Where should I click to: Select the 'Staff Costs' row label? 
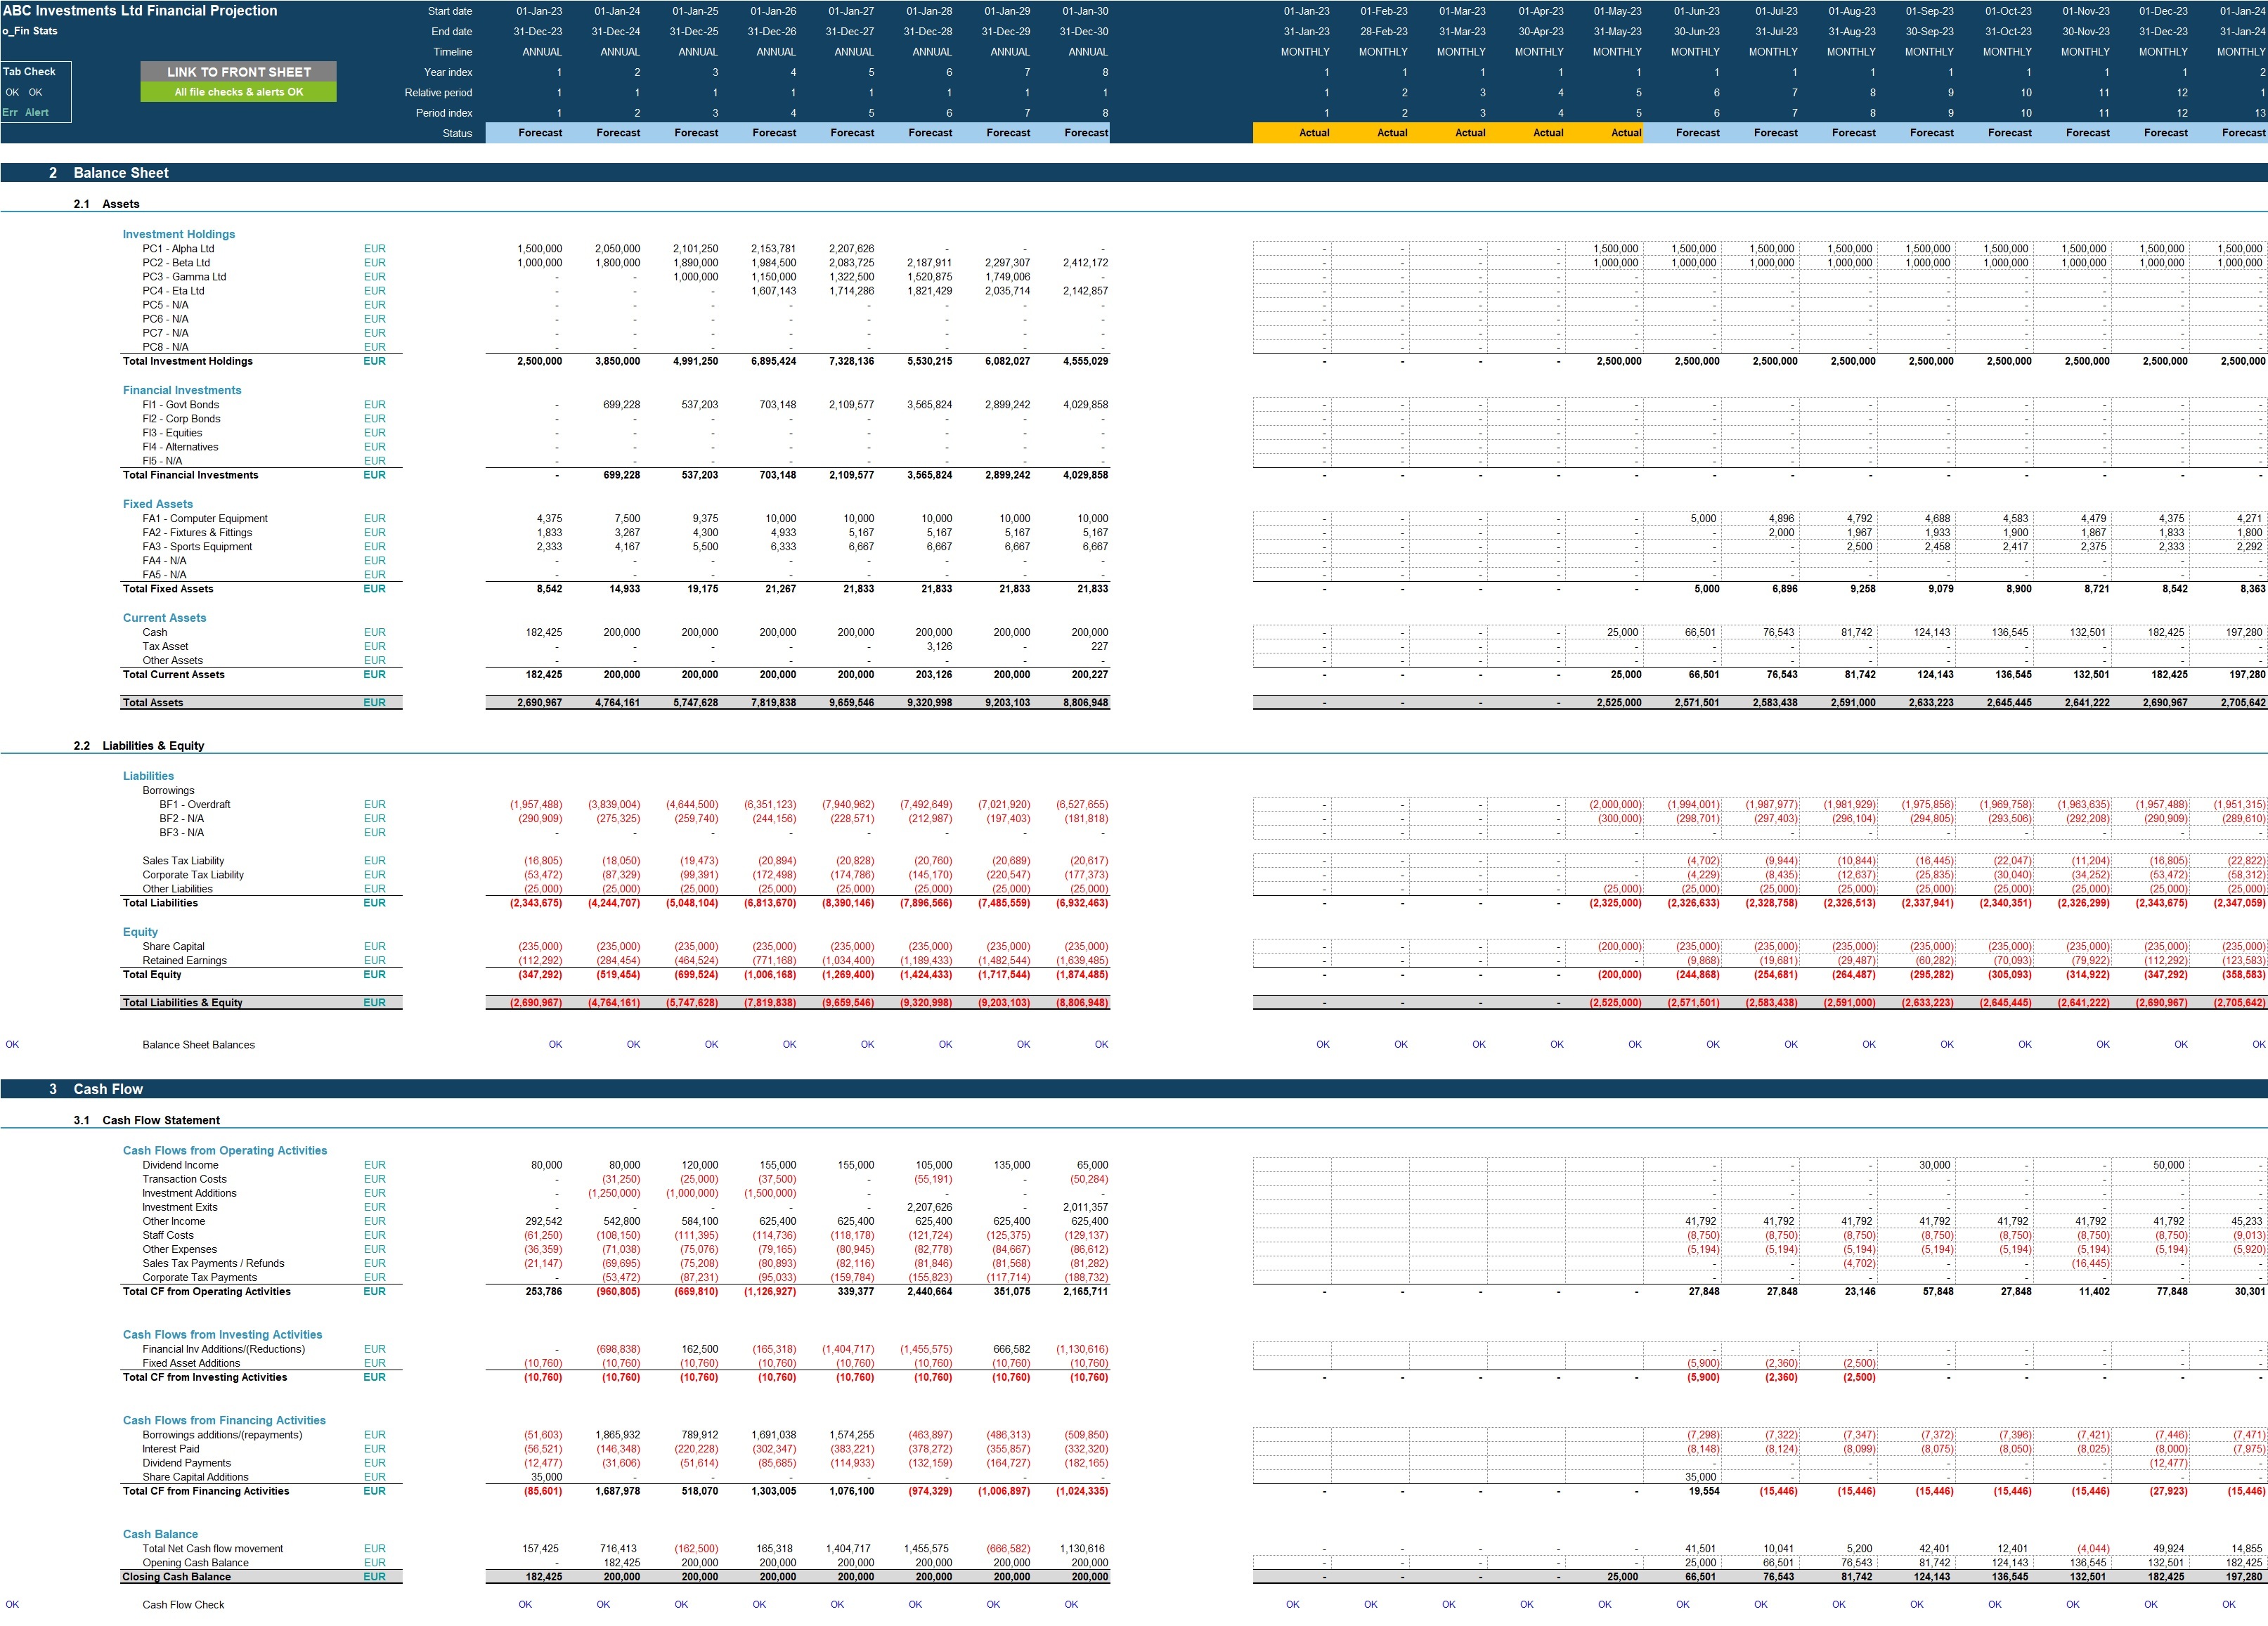point(168,1235)
